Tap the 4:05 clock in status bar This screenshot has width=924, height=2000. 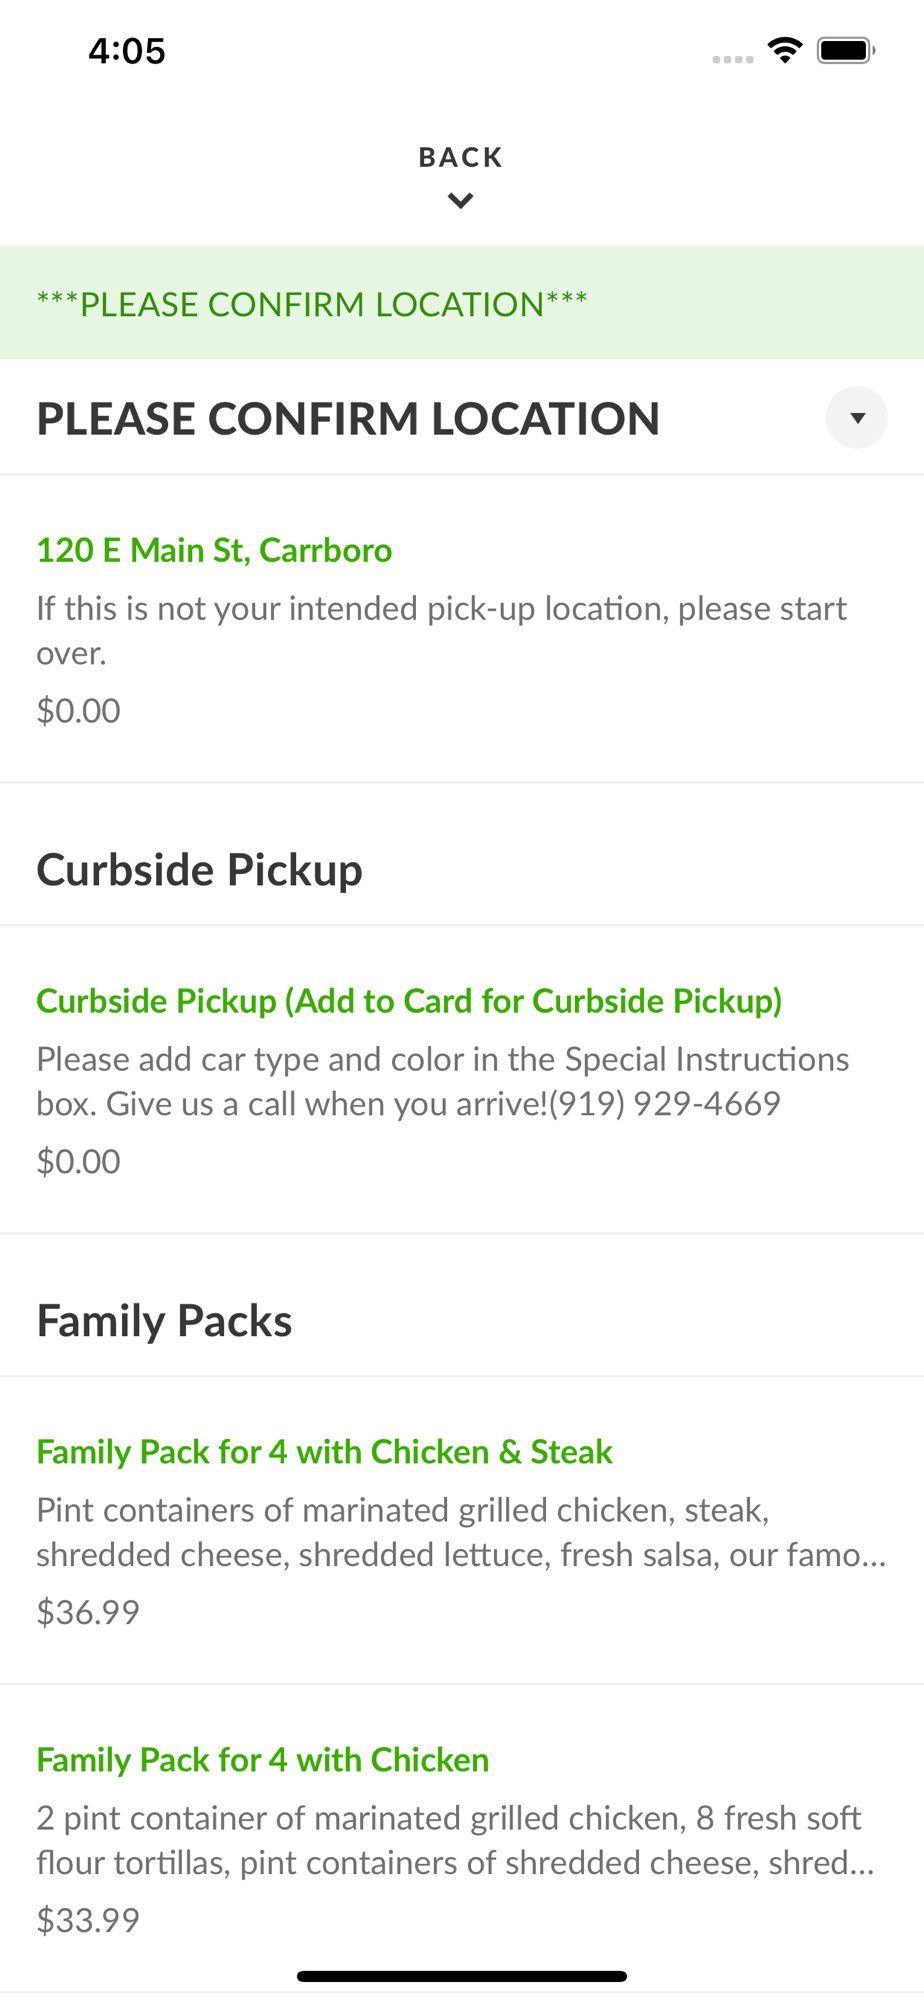127,51
